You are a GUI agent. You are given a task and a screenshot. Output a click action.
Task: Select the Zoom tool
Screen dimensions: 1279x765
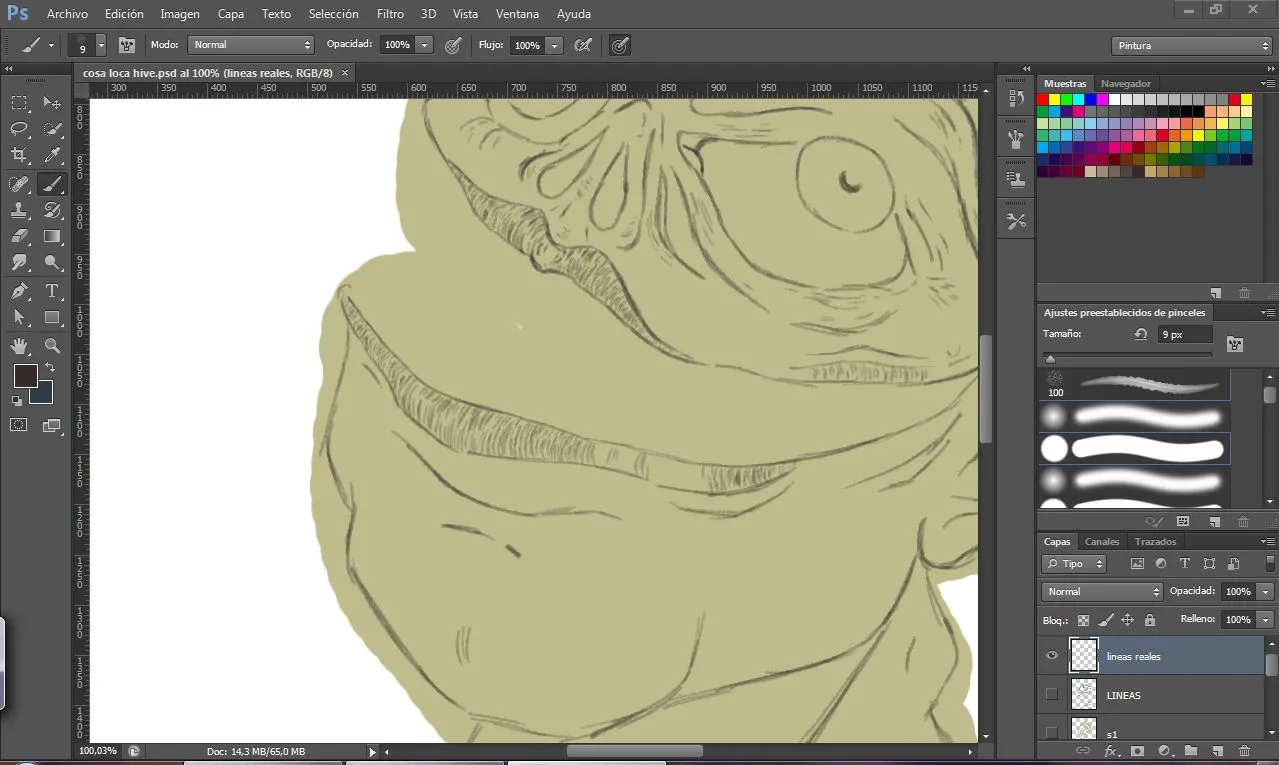click(x=52, y=346)
